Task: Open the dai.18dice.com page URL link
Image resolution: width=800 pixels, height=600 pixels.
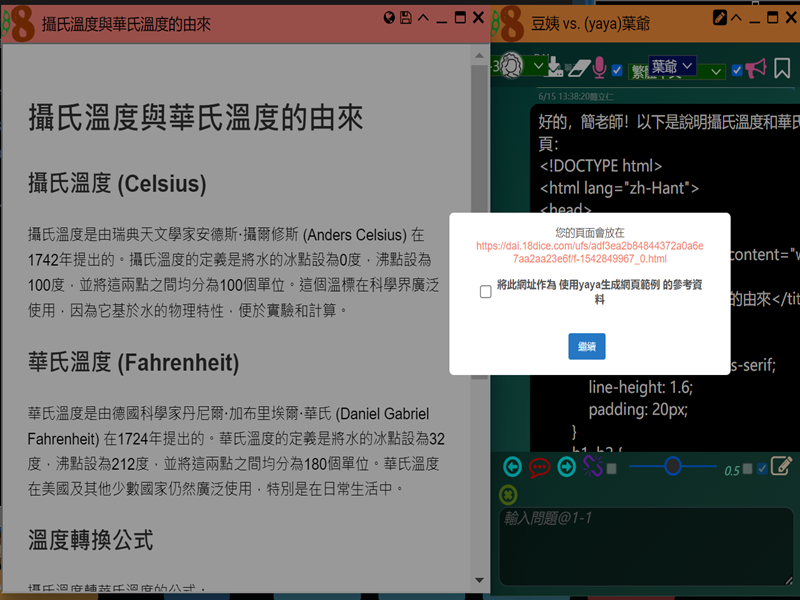Action: [x=590, y=252]
